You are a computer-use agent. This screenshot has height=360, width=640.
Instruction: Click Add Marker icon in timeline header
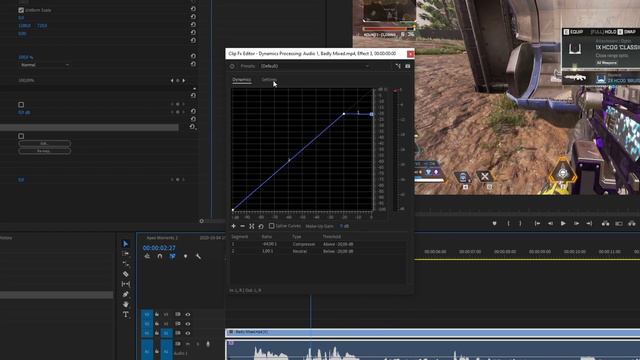point(185,256)
